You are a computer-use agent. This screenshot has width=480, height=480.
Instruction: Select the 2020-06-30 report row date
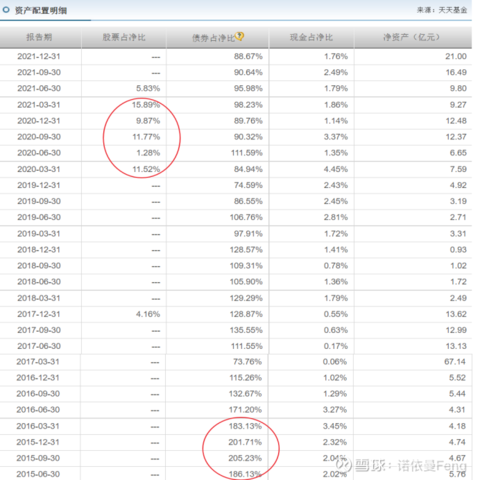click(x=39, y=153)
